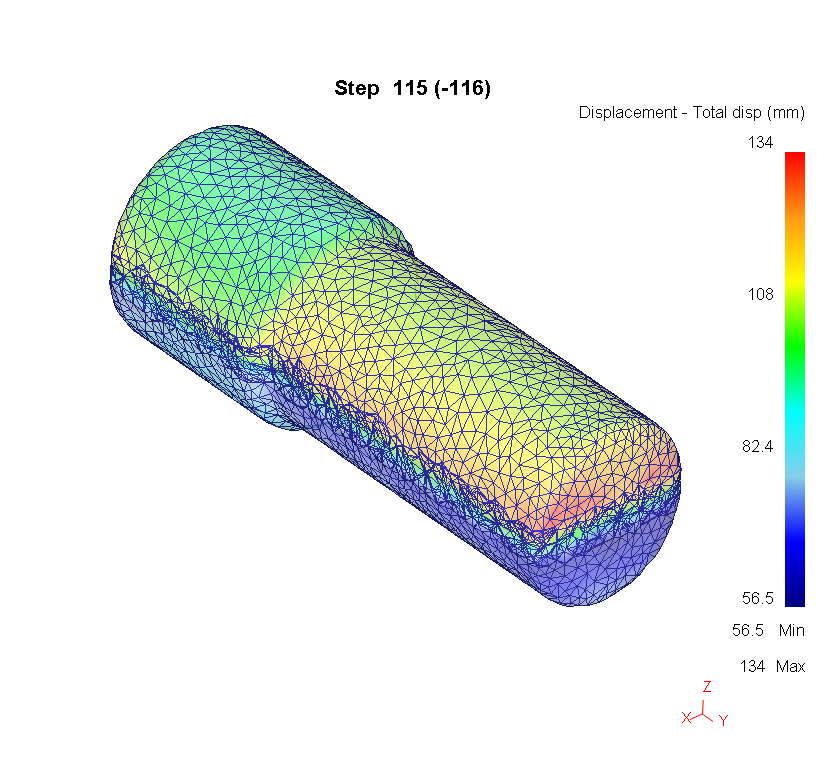
Task: Select the Z axis label on triad
Action: tap(706, 687)
